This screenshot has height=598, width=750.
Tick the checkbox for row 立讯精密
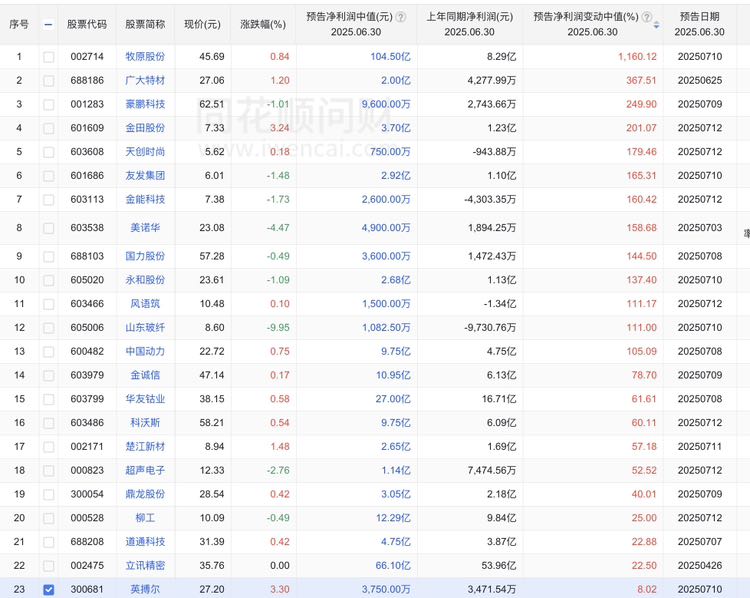(48, 566)
